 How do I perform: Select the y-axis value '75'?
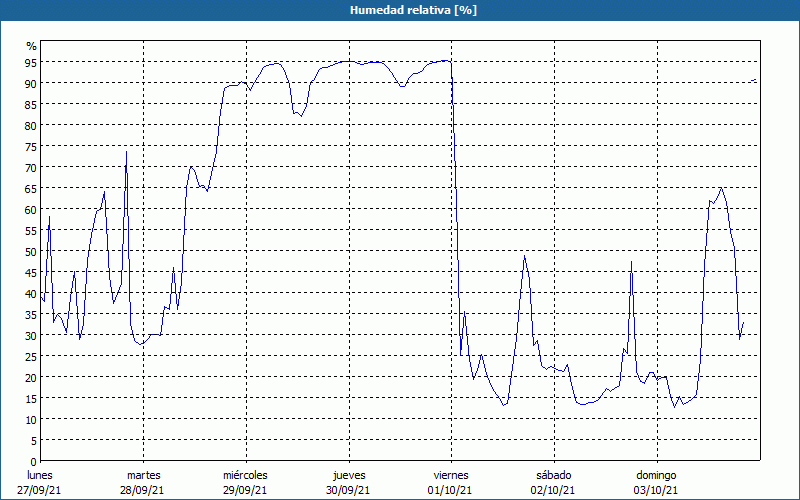[x=31, y=146]
